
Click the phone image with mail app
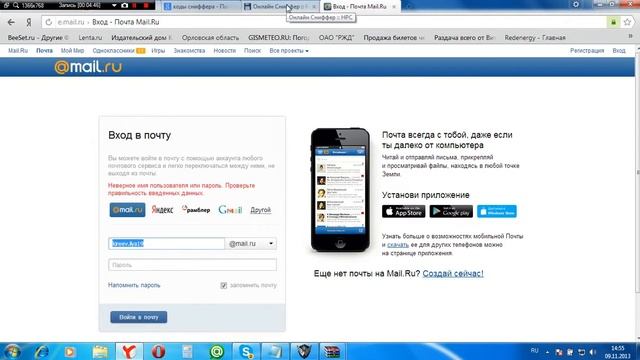pyautogui.click(x=340, y=190)
